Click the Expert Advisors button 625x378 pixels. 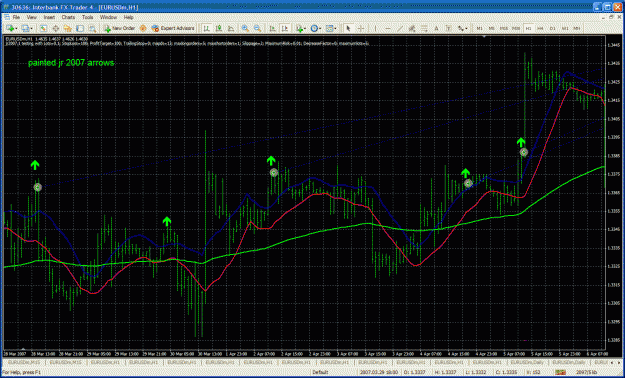[173, 28]
